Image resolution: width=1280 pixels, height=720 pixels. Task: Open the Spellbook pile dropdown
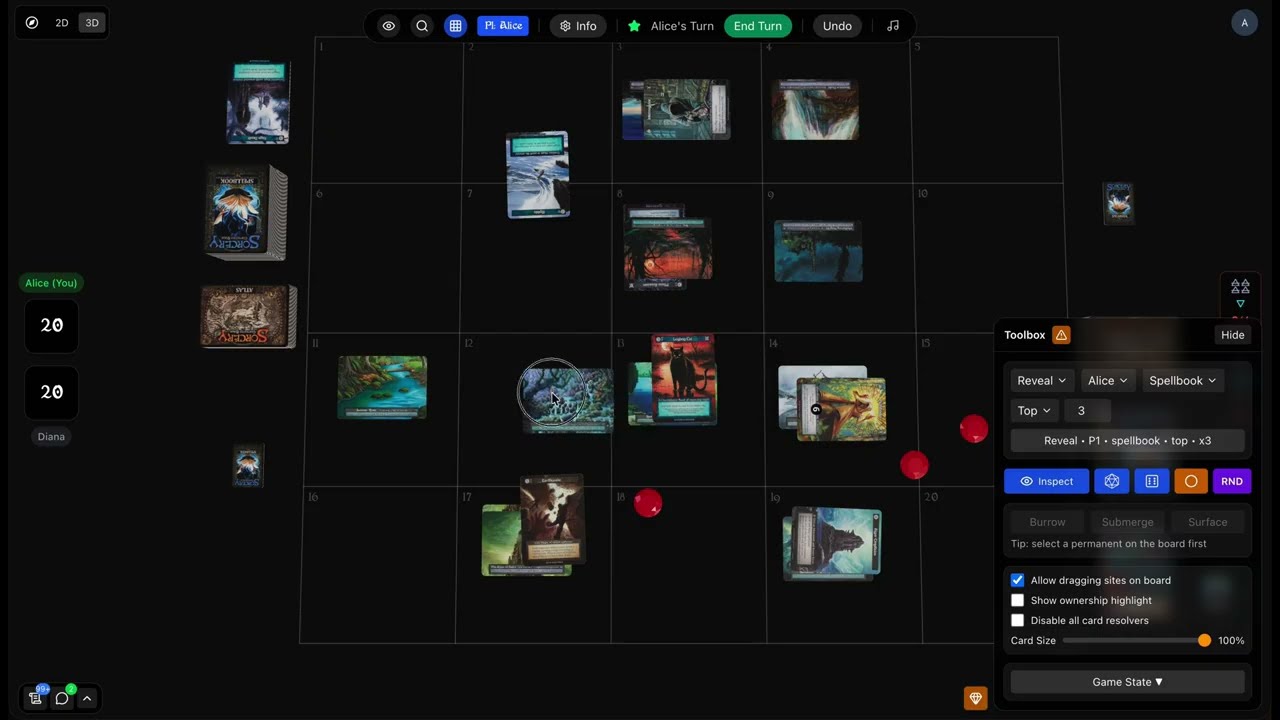click(x=1183, y=380)
